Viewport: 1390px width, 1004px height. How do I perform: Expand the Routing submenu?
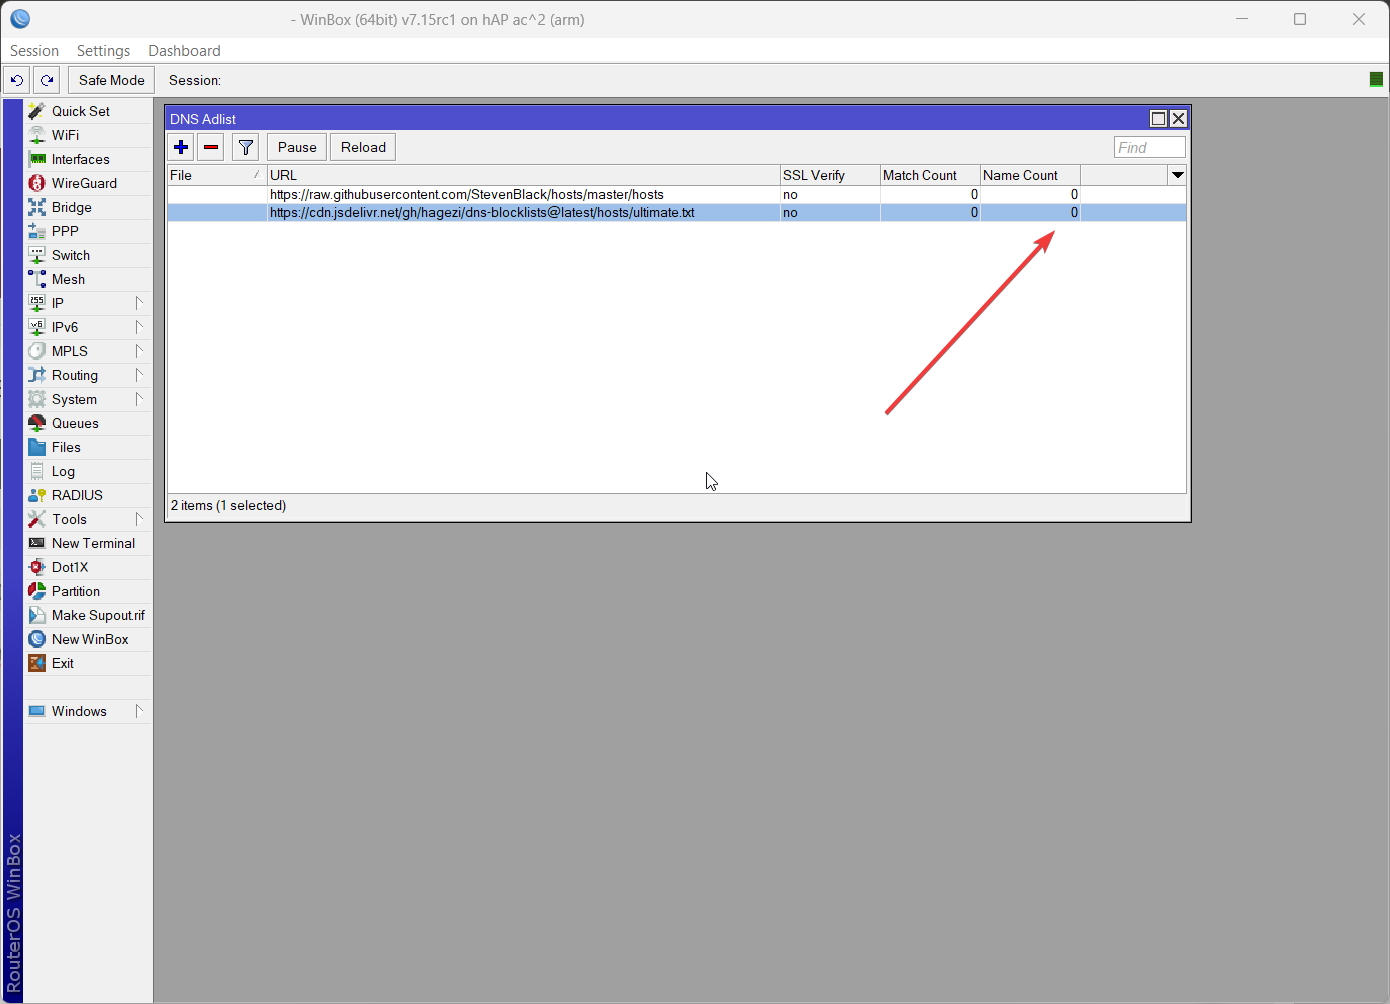[x=88, y=375]
